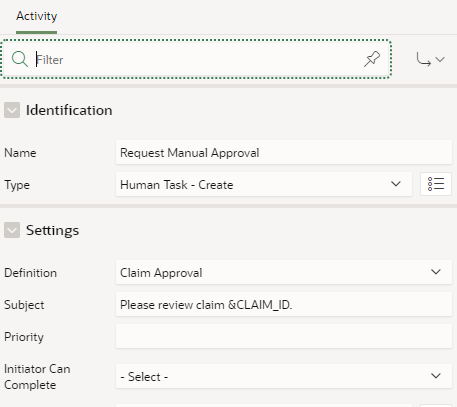Screen dimensions: 457x407
Task: Open the Definition dropdown Claim Approval
Action: click(x=284, y=272)
